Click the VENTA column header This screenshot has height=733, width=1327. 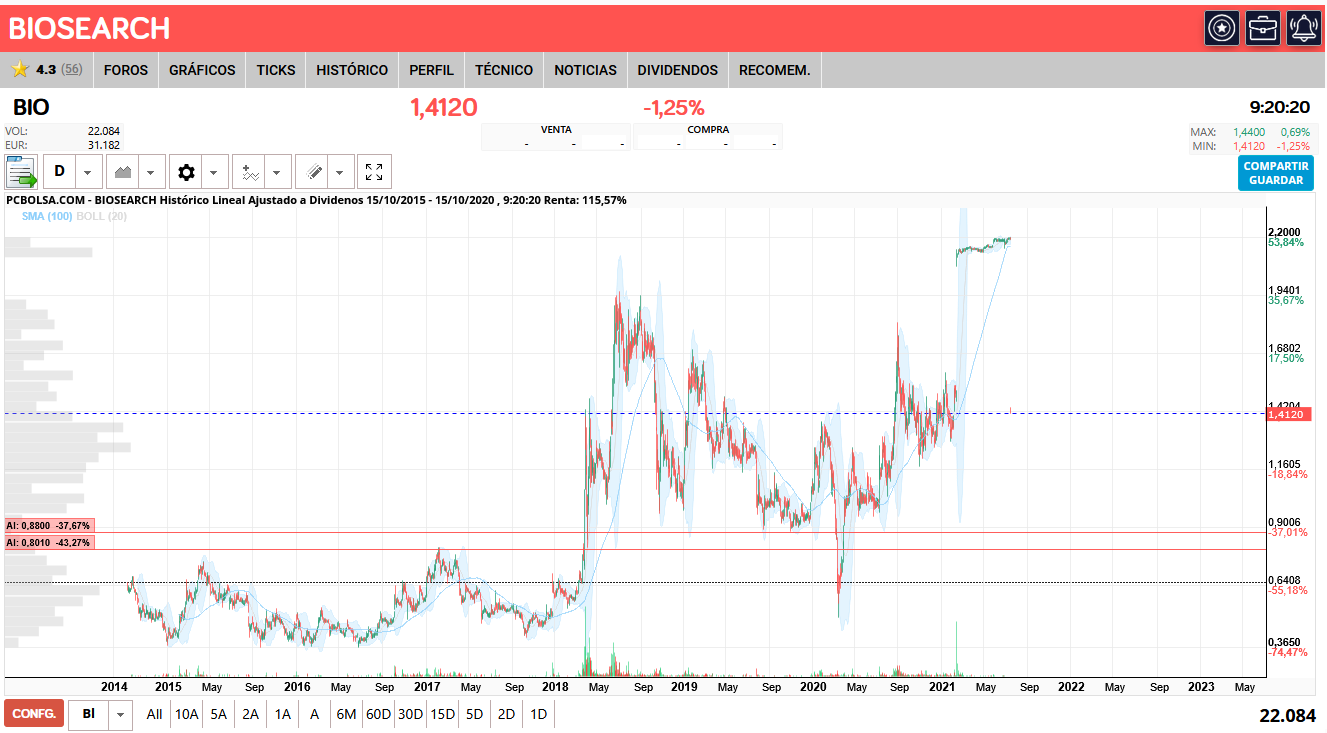point(556,130)
